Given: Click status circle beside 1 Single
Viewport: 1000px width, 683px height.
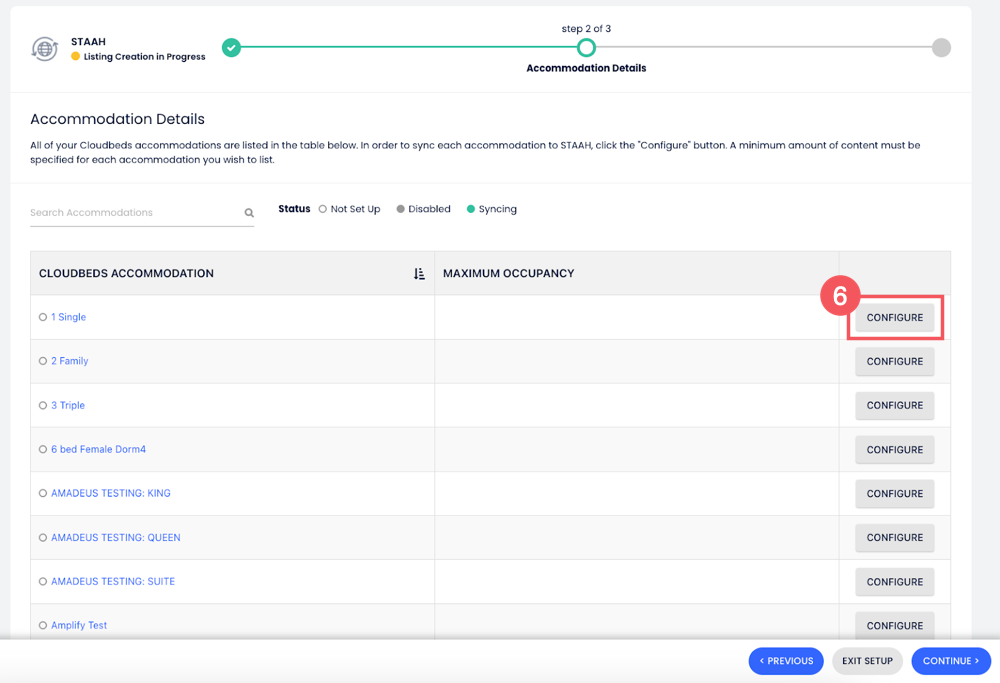Looking at the screenshot, I should pos(43,317).
